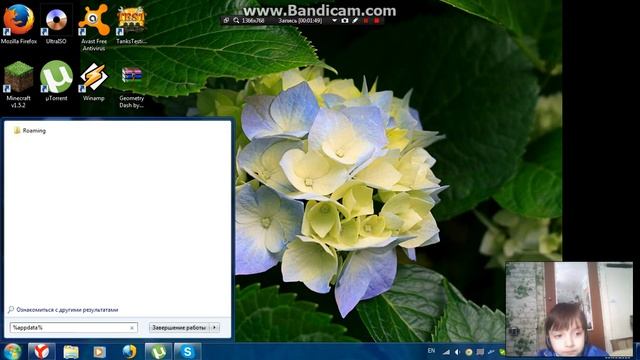The width and height of the screenshot is (640, 360).
Task: Click the webcam overlay thumbnail
Action: pyautogui.click(x=569, y=309)
